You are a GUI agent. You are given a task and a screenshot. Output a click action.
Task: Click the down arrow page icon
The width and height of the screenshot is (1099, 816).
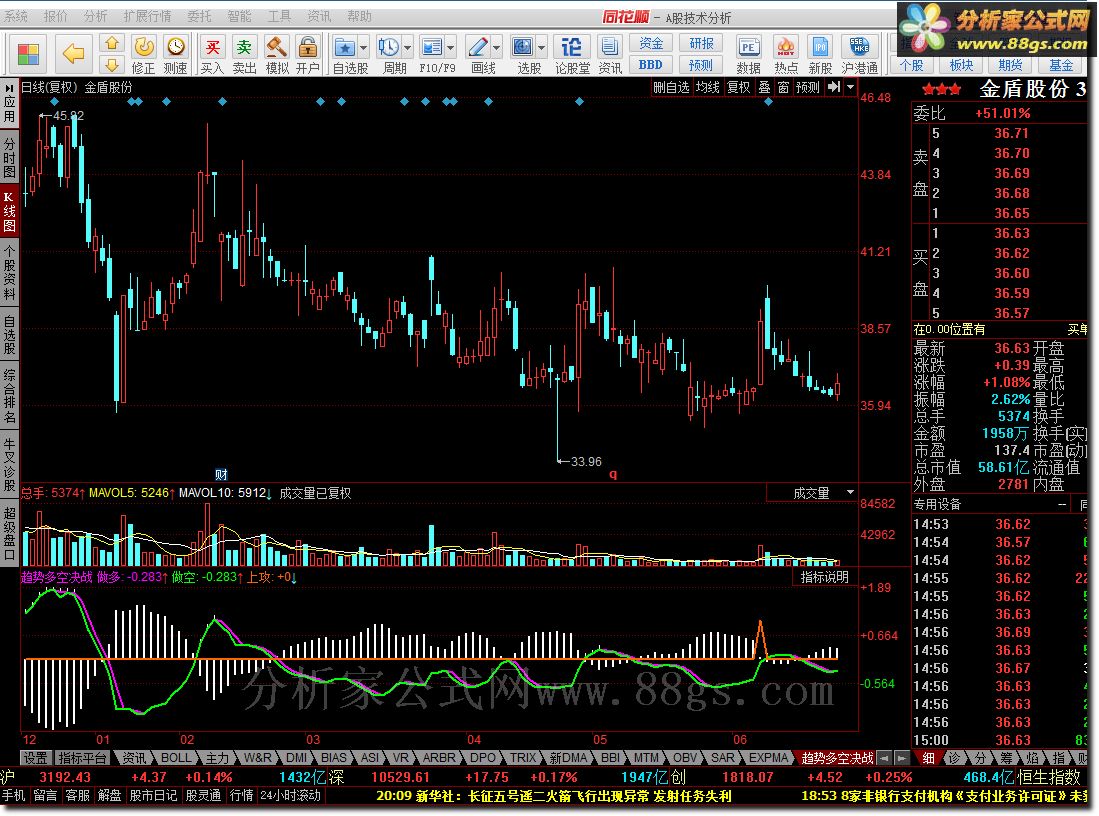click(x=111, y=65)
